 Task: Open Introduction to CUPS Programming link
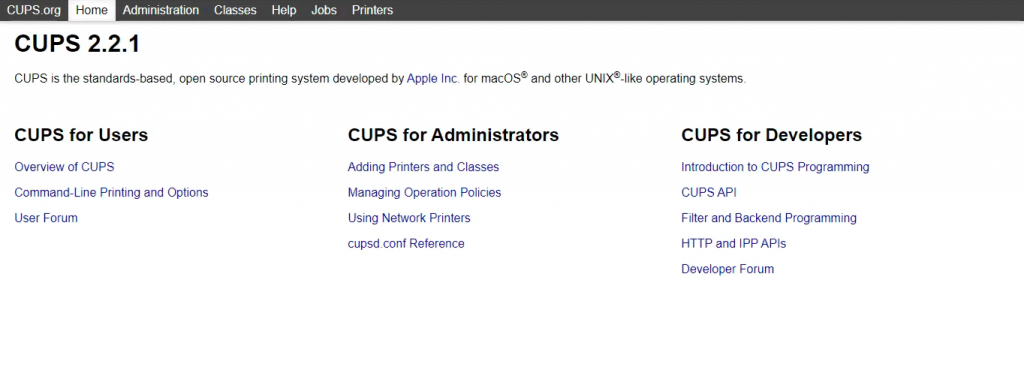[x=775, y=167]
